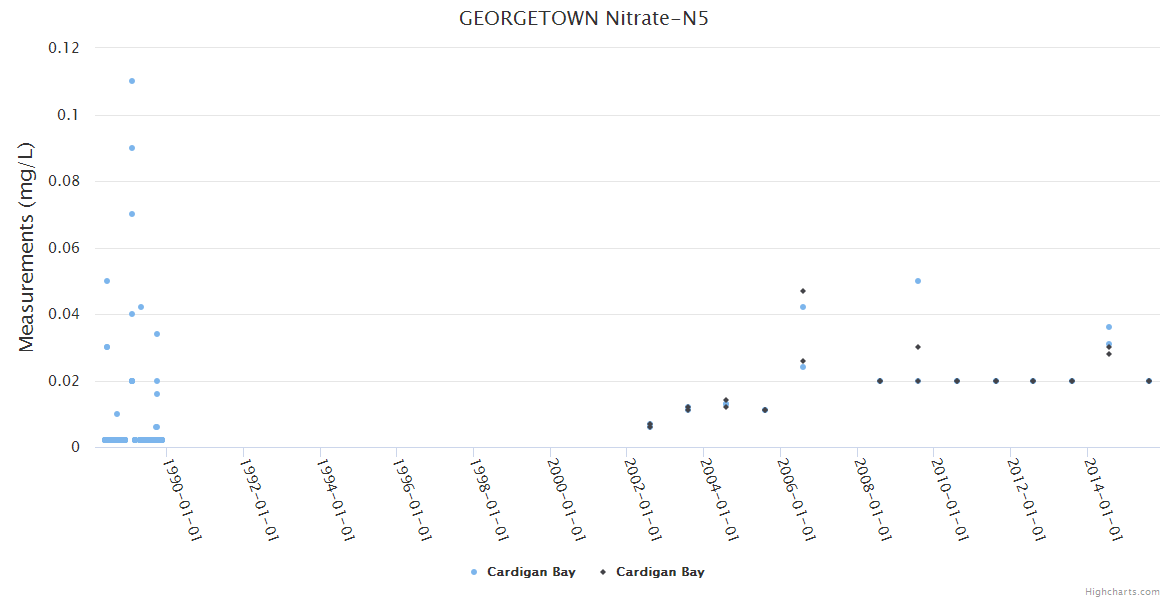Screen dimensions: 1170x600
Task: Open the Highcharts.com credits link
Action: tap(1122, 591)
